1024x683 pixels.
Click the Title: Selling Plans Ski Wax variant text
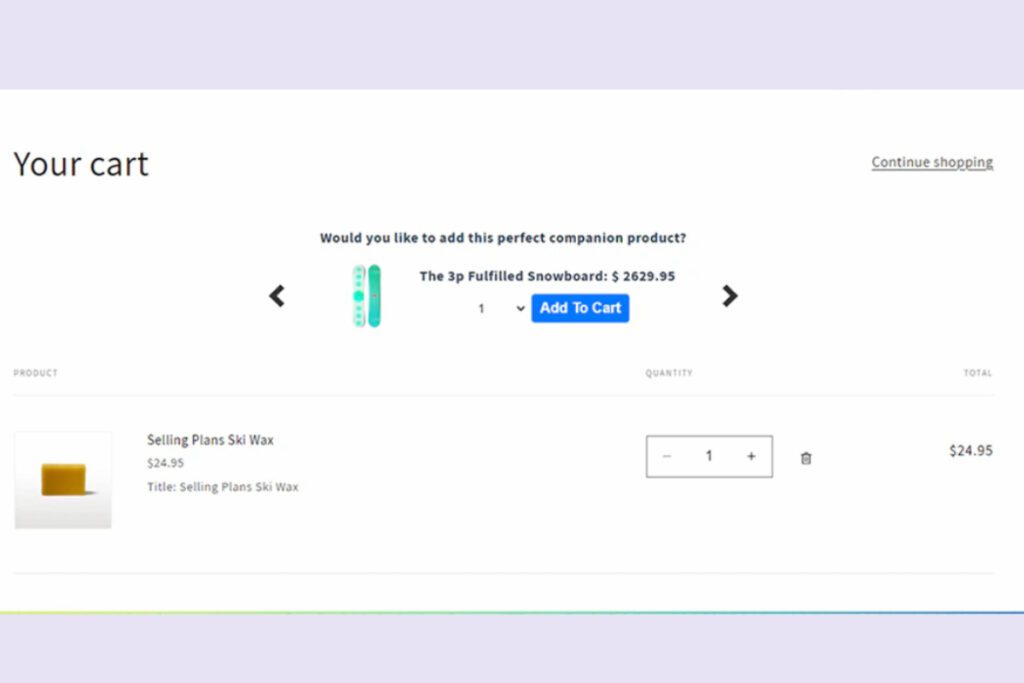point(222,487)
